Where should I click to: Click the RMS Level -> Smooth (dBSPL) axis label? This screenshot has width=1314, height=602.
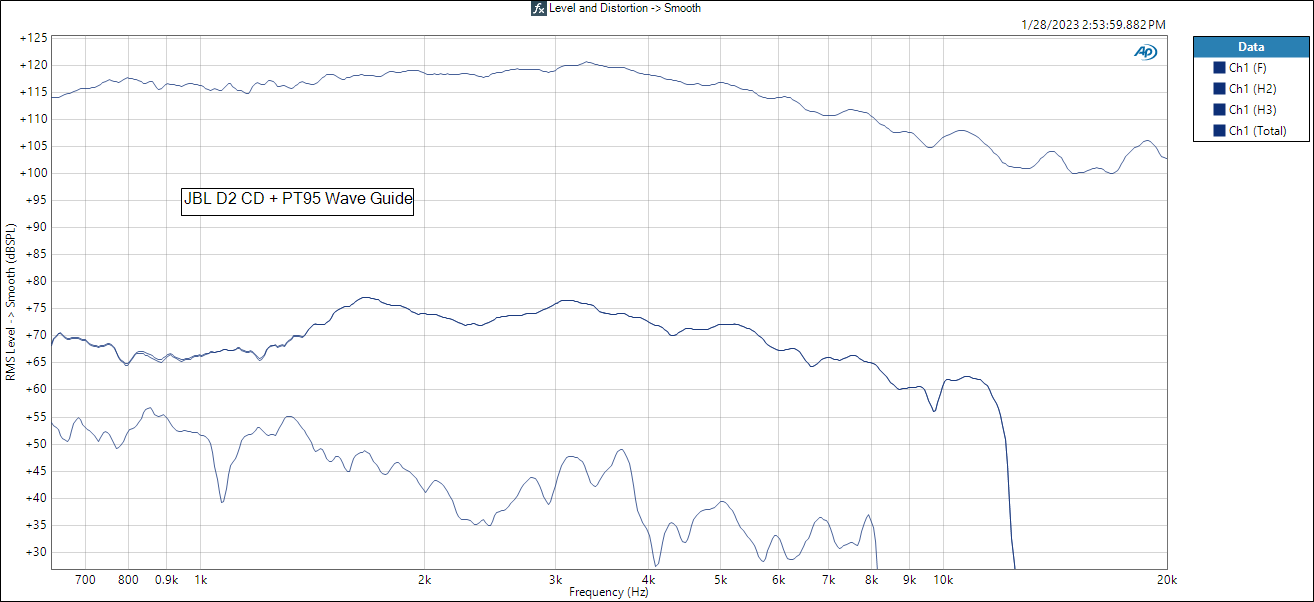(x=11, y=304)
